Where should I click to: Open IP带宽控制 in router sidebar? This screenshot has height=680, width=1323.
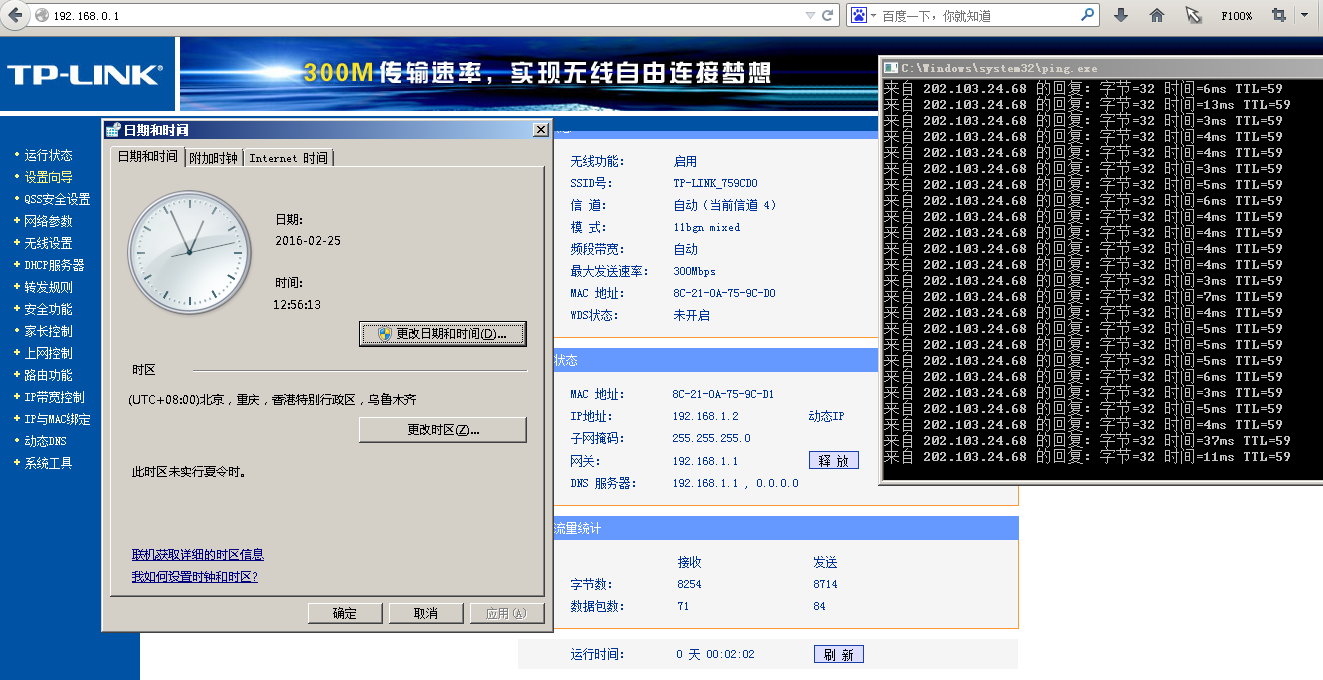pyautogui.click(x=54, y=397)
